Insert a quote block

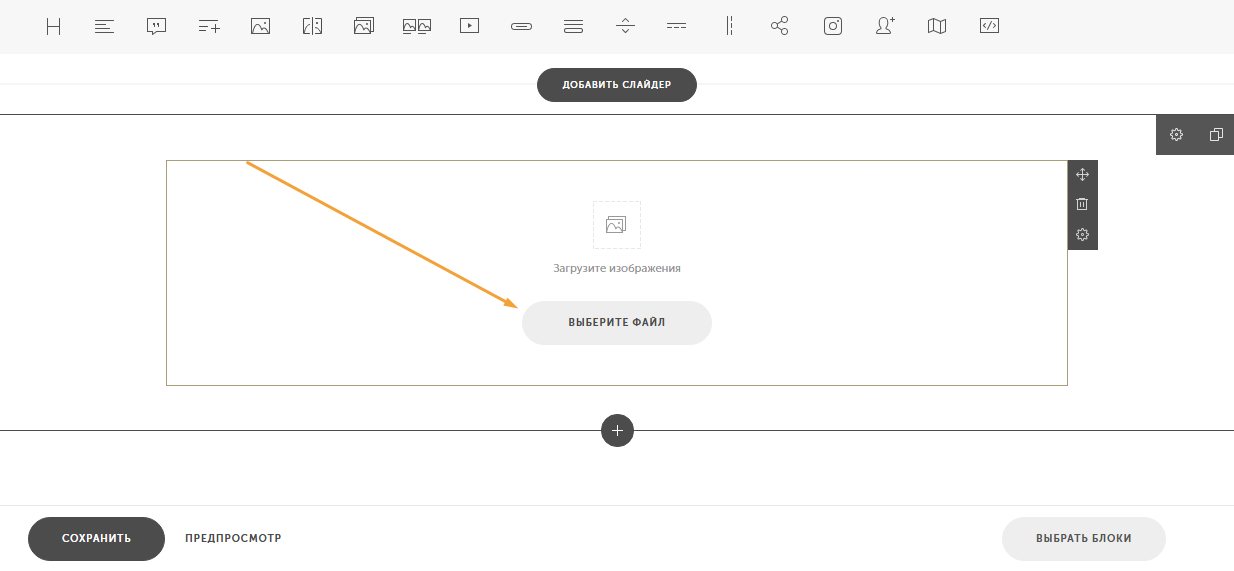(156, 27)
